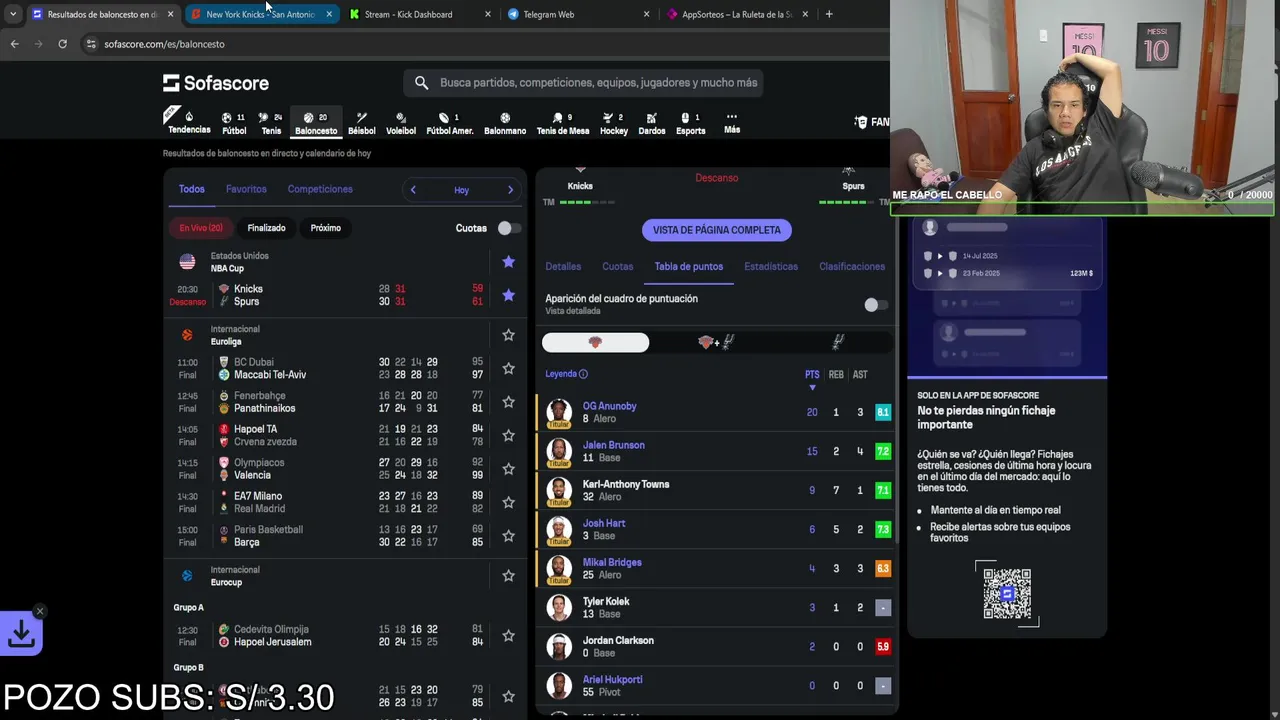Screen dimensions: 1280x720
Task: Open the Esports category
Action: coord(691,123)
